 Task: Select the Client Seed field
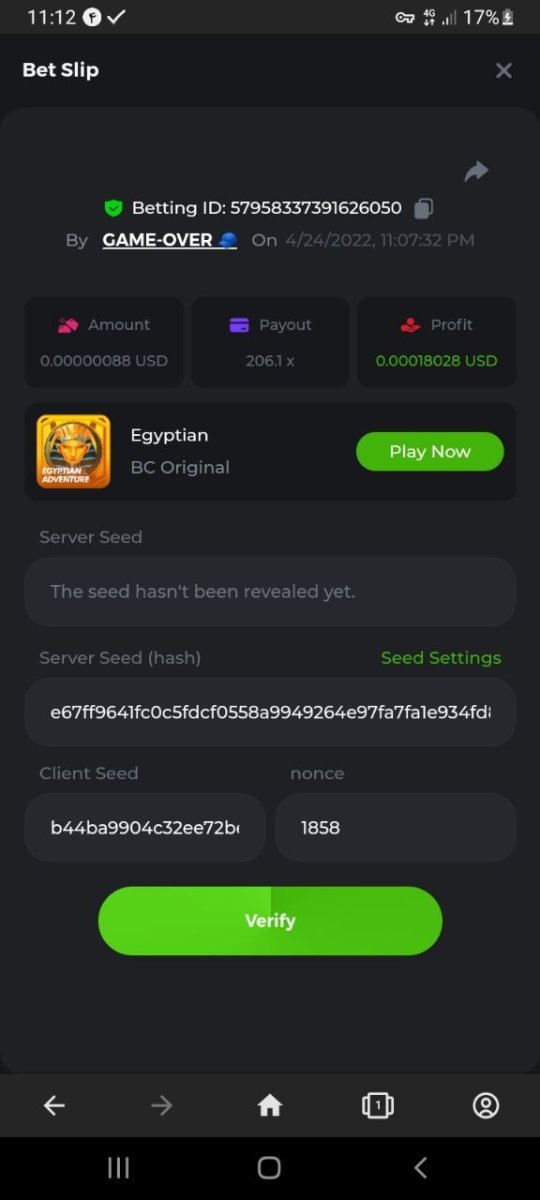145,828
